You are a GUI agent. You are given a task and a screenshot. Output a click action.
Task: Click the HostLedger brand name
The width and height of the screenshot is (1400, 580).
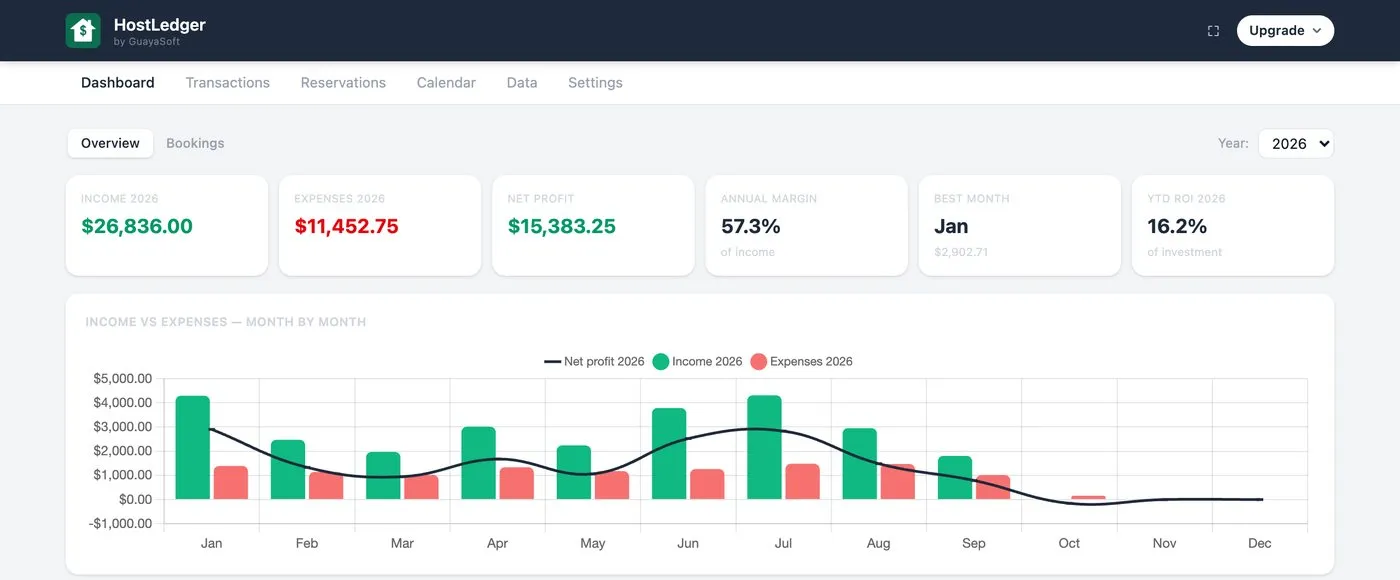pos(160,25)
